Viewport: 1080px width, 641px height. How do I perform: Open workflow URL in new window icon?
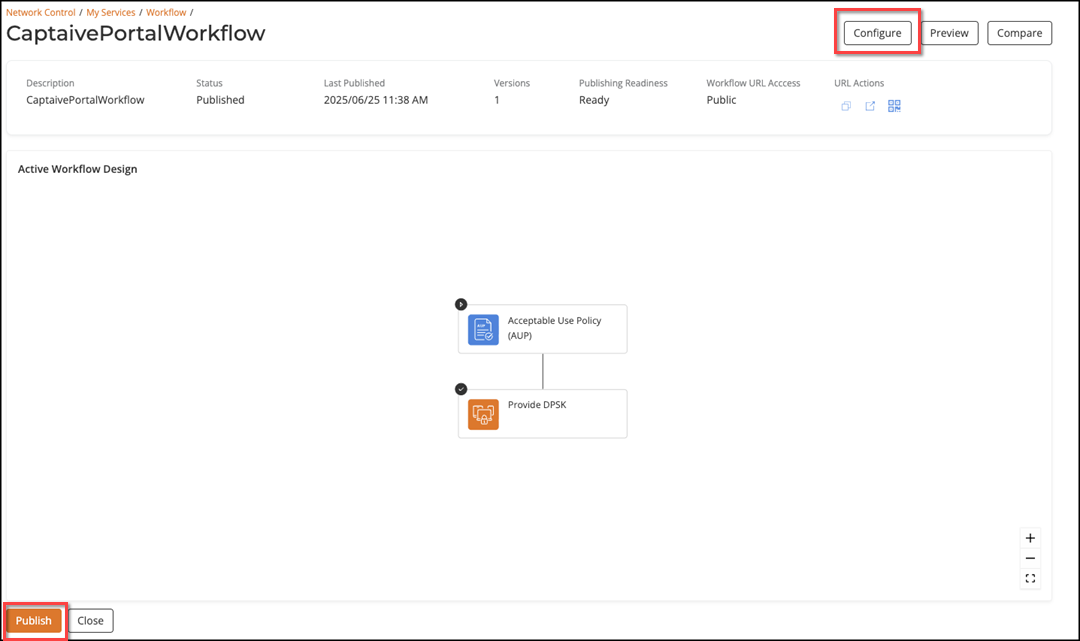[x=870, y=106]
